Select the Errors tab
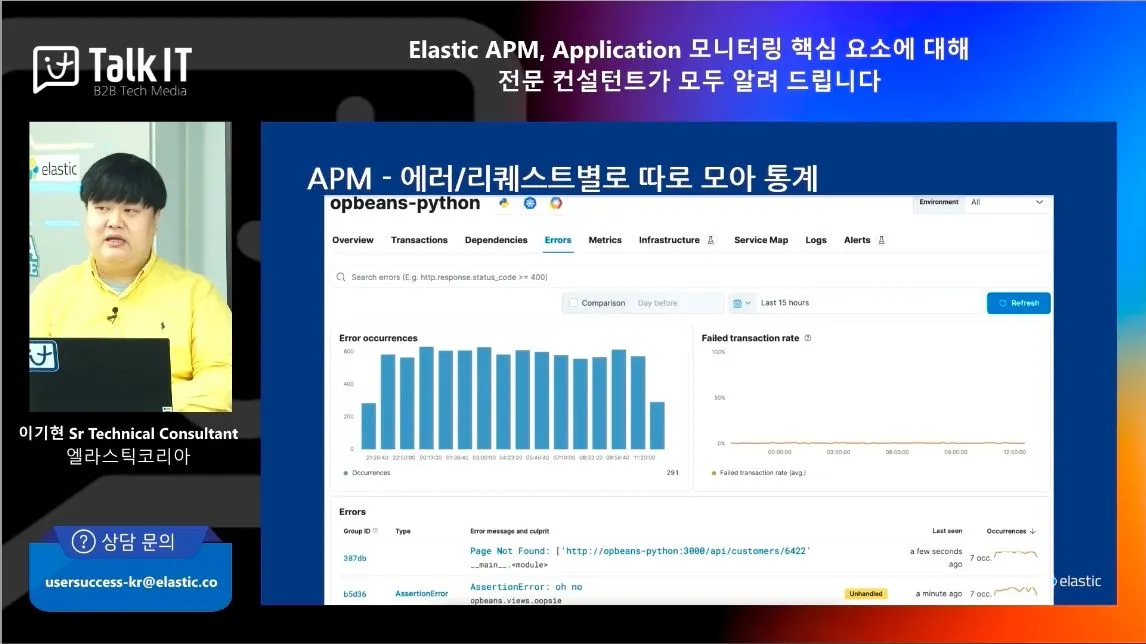This screenshot has height=644, width=1146. [558, 240]
